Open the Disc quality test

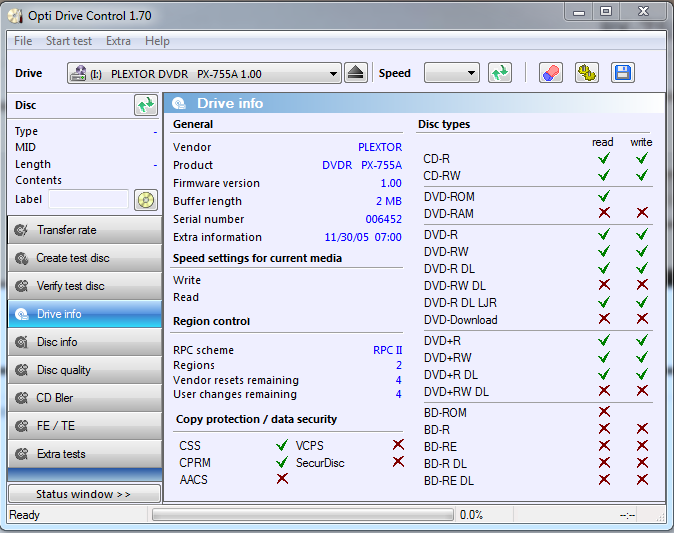85,370
